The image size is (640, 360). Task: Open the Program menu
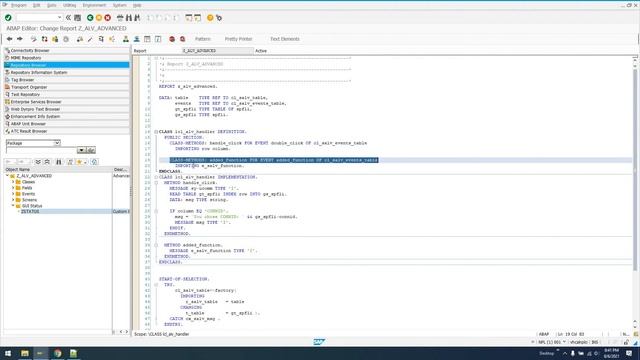[x=18, y=5]
